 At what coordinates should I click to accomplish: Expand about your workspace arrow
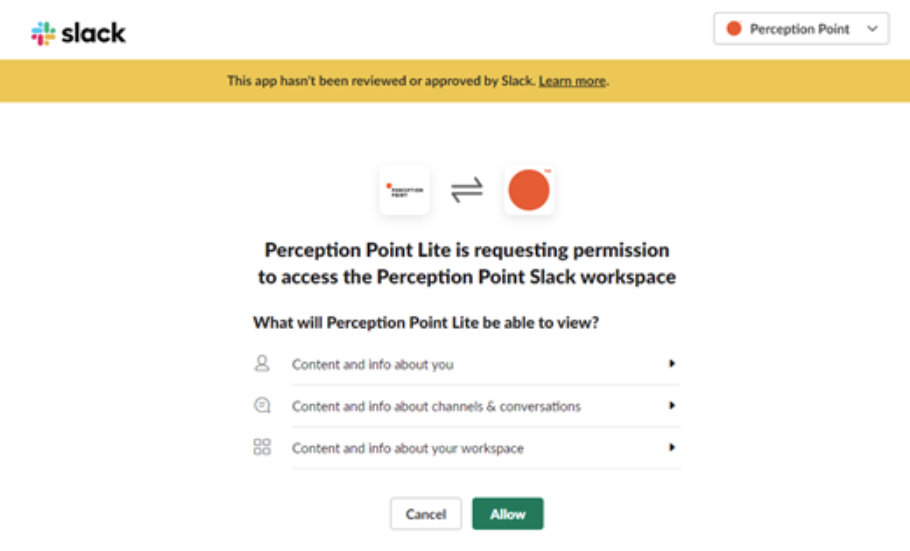click(x=672, y=448)
